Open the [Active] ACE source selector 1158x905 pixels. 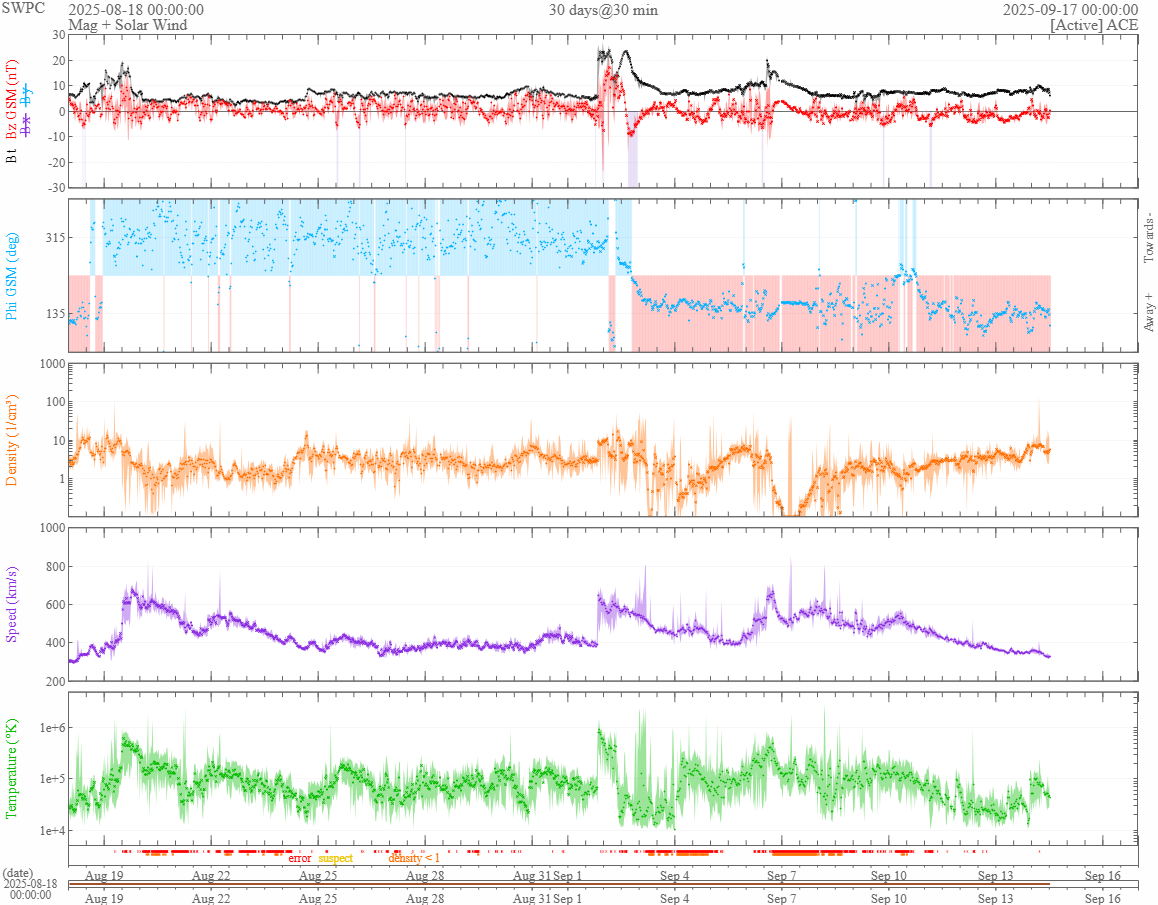[1094, 25]
